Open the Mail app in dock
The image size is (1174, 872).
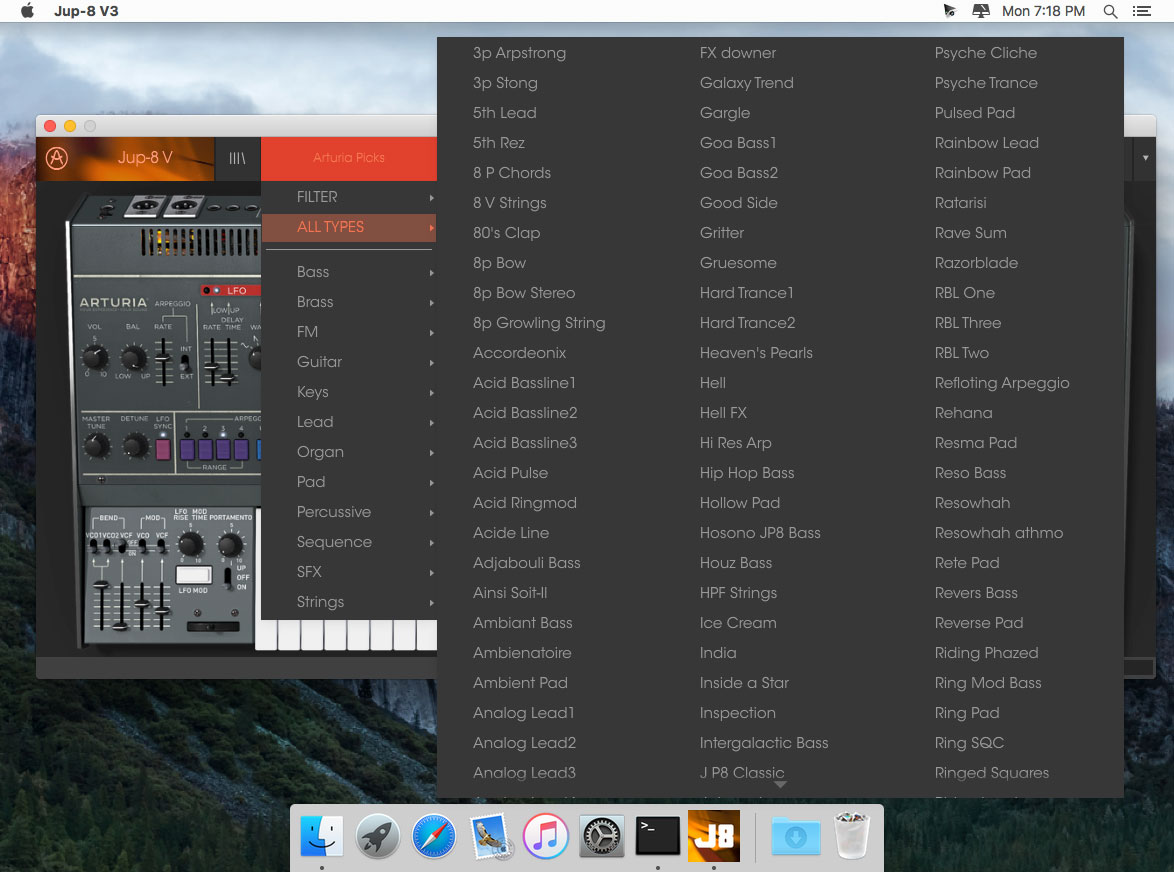[490, 835]
